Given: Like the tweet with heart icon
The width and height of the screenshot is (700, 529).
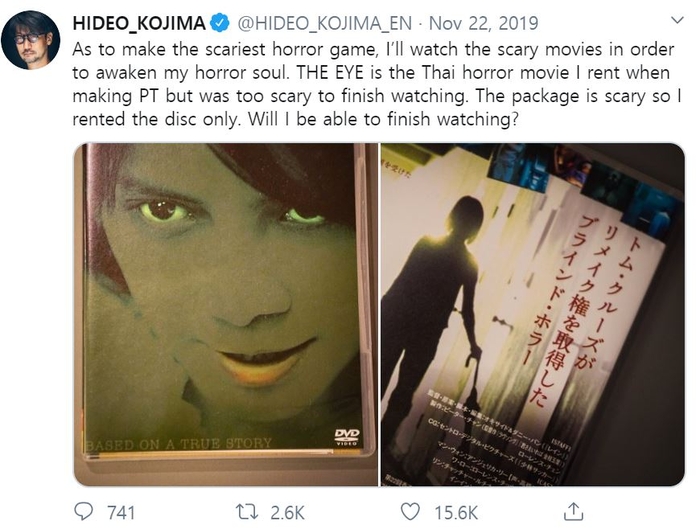Looking at the screenshot, I should (x=410, y=512).
